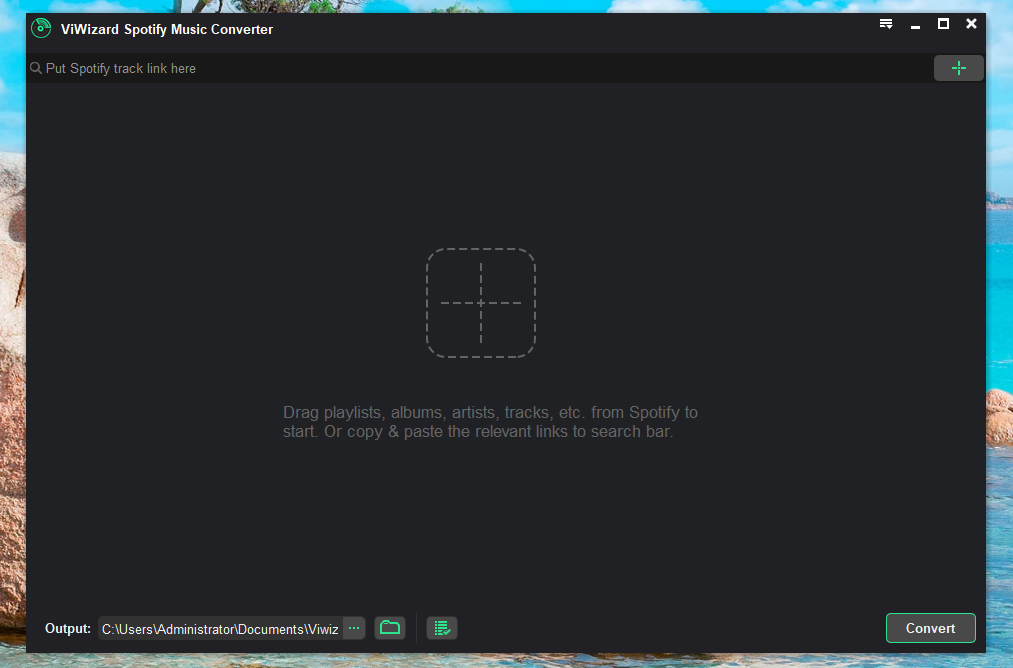Click the 'Drag playlists, albums' instruction text
This screenshot has width=1013, height=668.
[x=490, y=412]
